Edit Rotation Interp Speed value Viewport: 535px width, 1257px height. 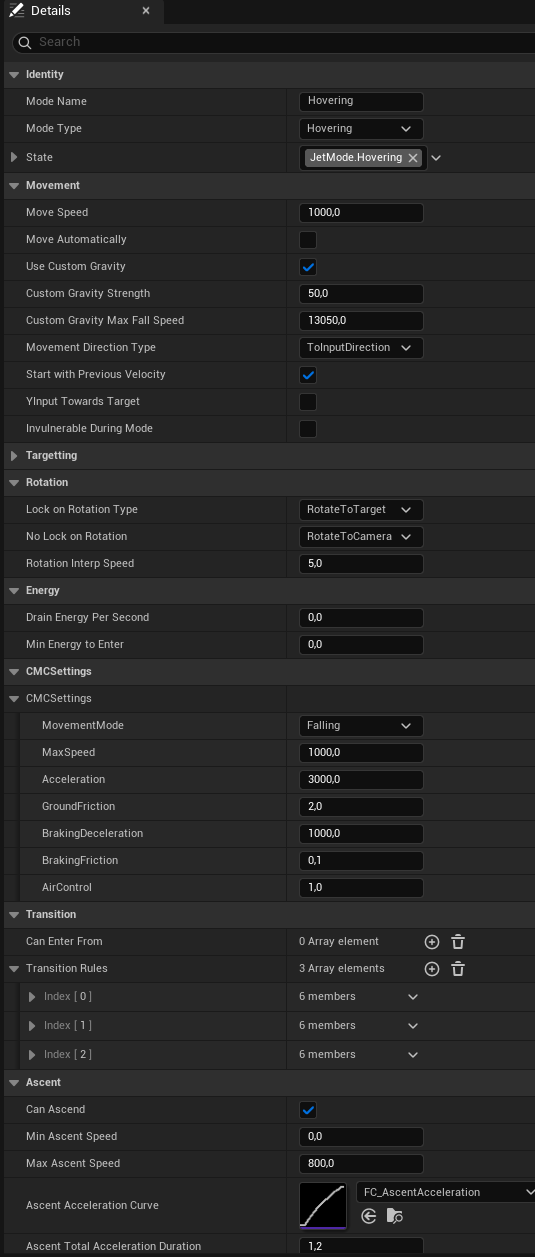361,564
